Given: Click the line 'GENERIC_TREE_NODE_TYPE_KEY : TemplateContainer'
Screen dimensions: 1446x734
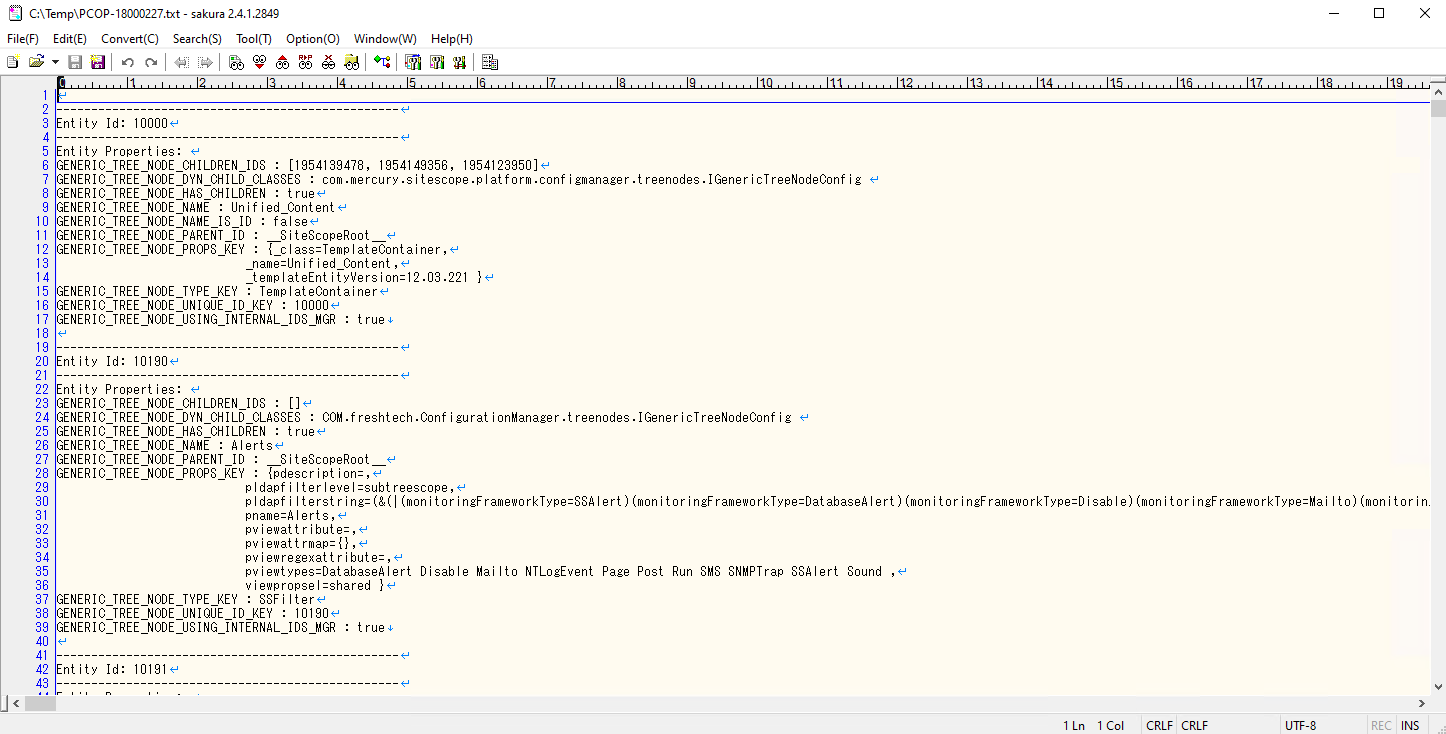Looking at the screenshot, I should [217, 291].
